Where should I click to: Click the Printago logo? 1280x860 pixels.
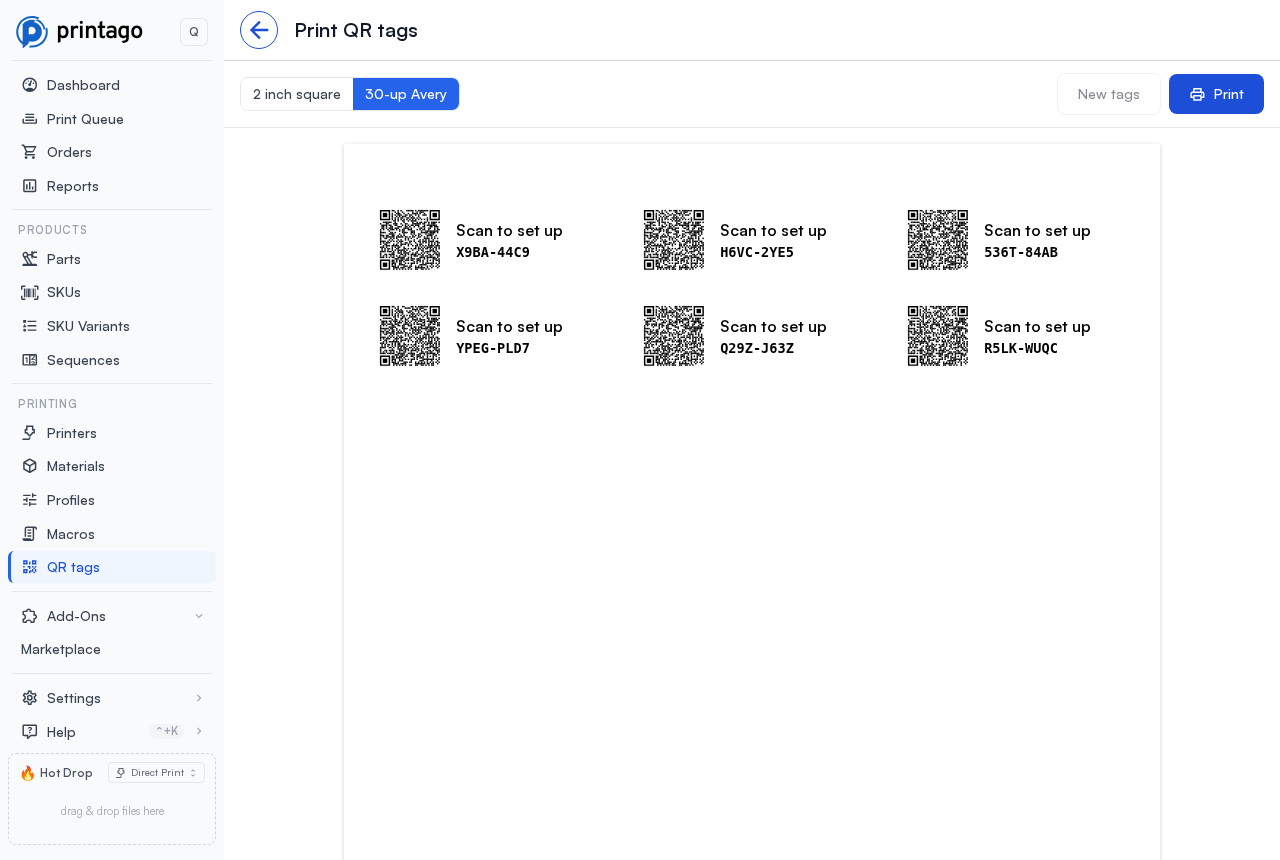[x=80, y=31]
